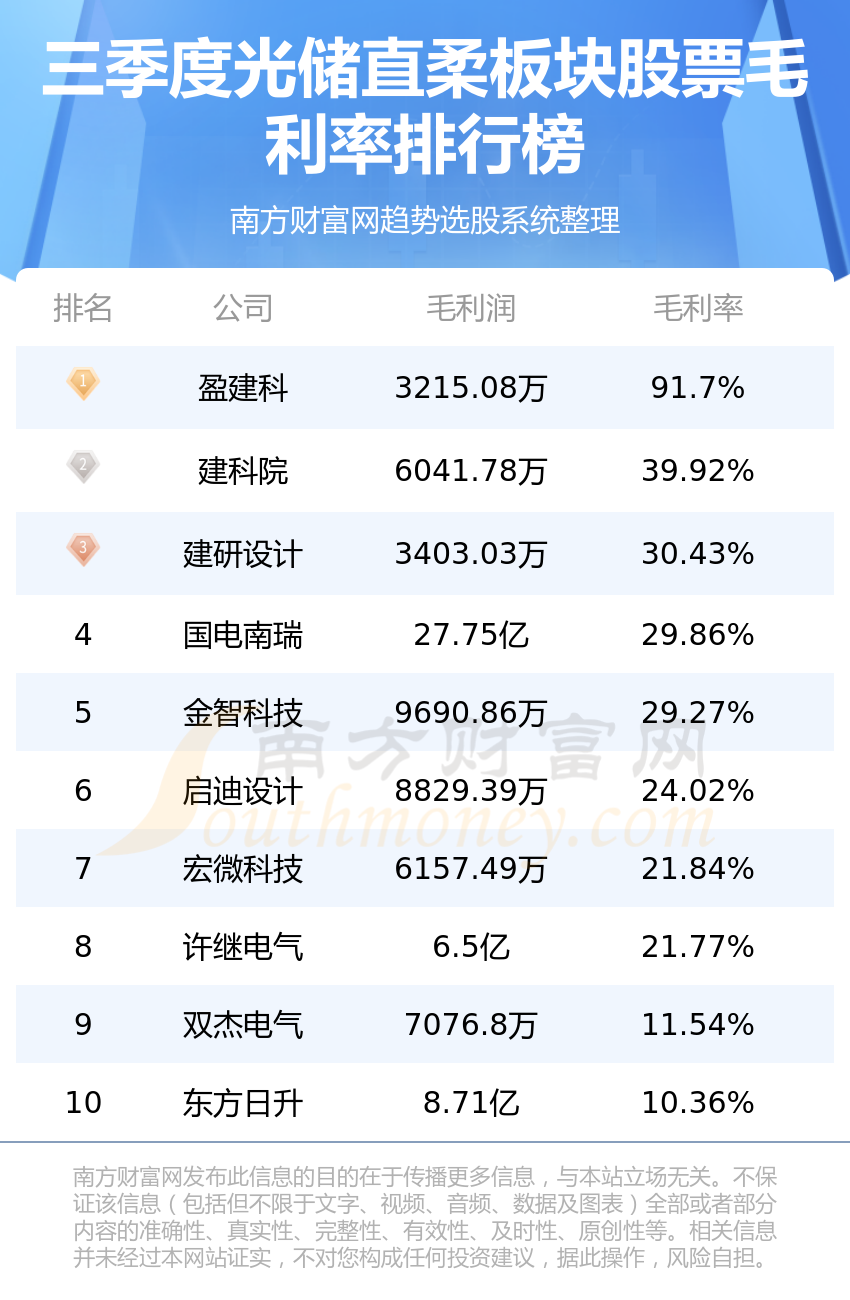Select the 排名 column header
Image resolution: width=850 pixels, height=1300 pixels.
(x=83, y=308)
